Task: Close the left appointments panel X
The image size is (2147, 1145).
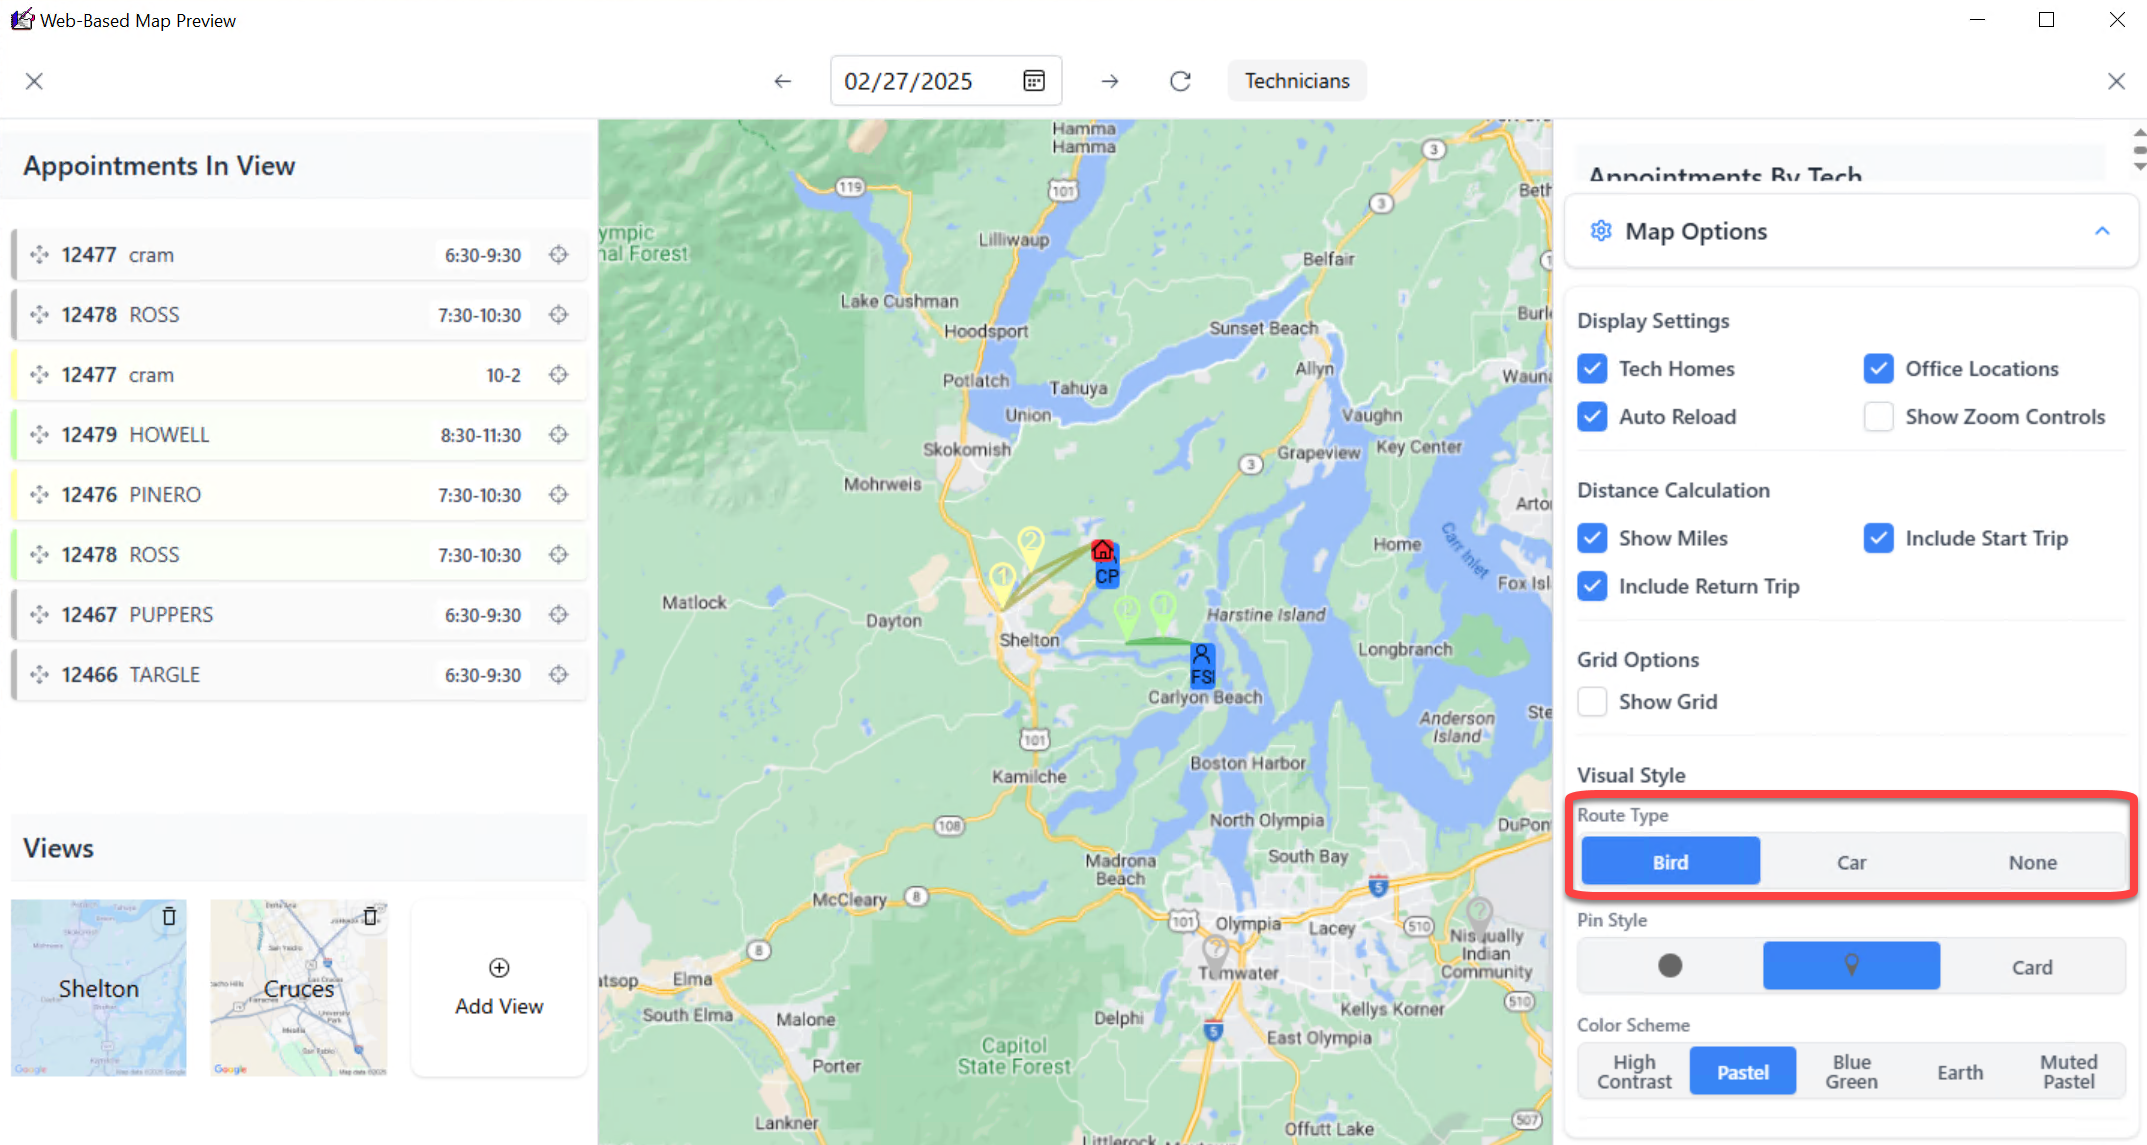Action: pyautogui.click(x=34, y=81)
